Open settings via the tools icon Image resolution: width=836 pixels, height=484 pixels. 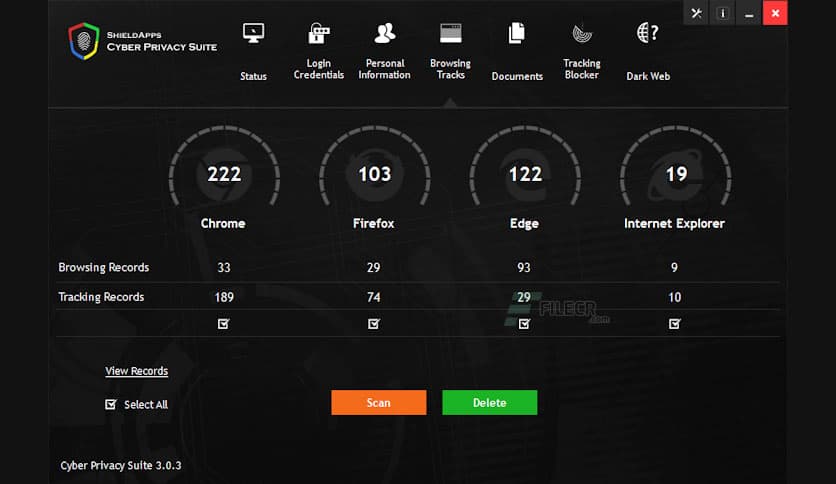[696, 13]
